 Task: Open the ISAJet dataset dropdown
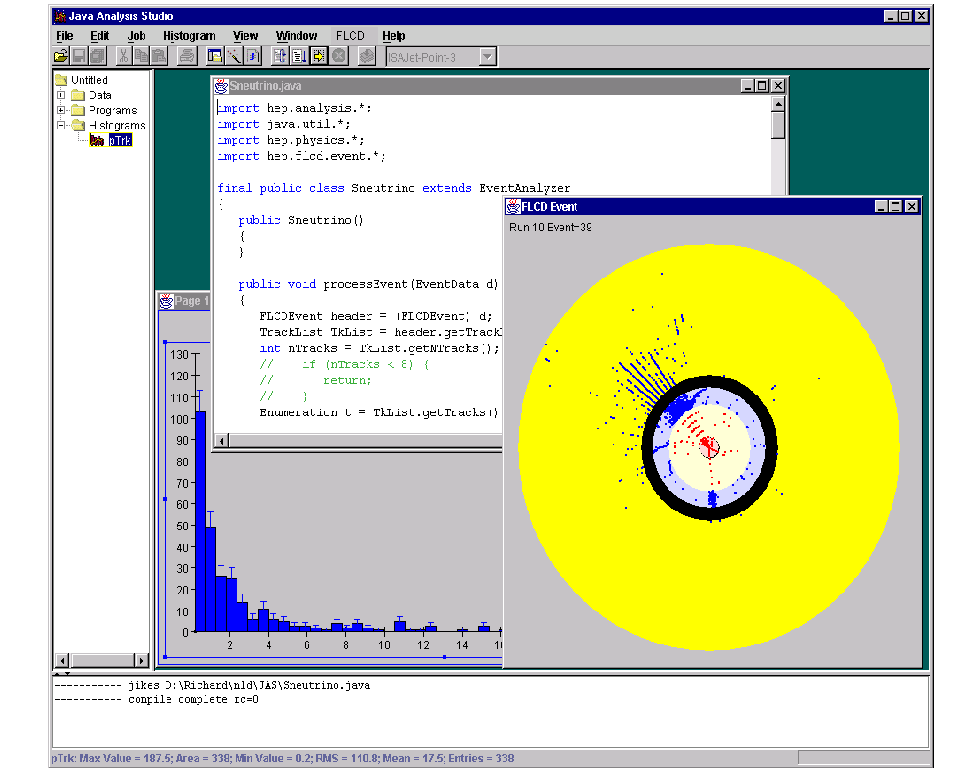pyautogui.click(x=487, y=57)
